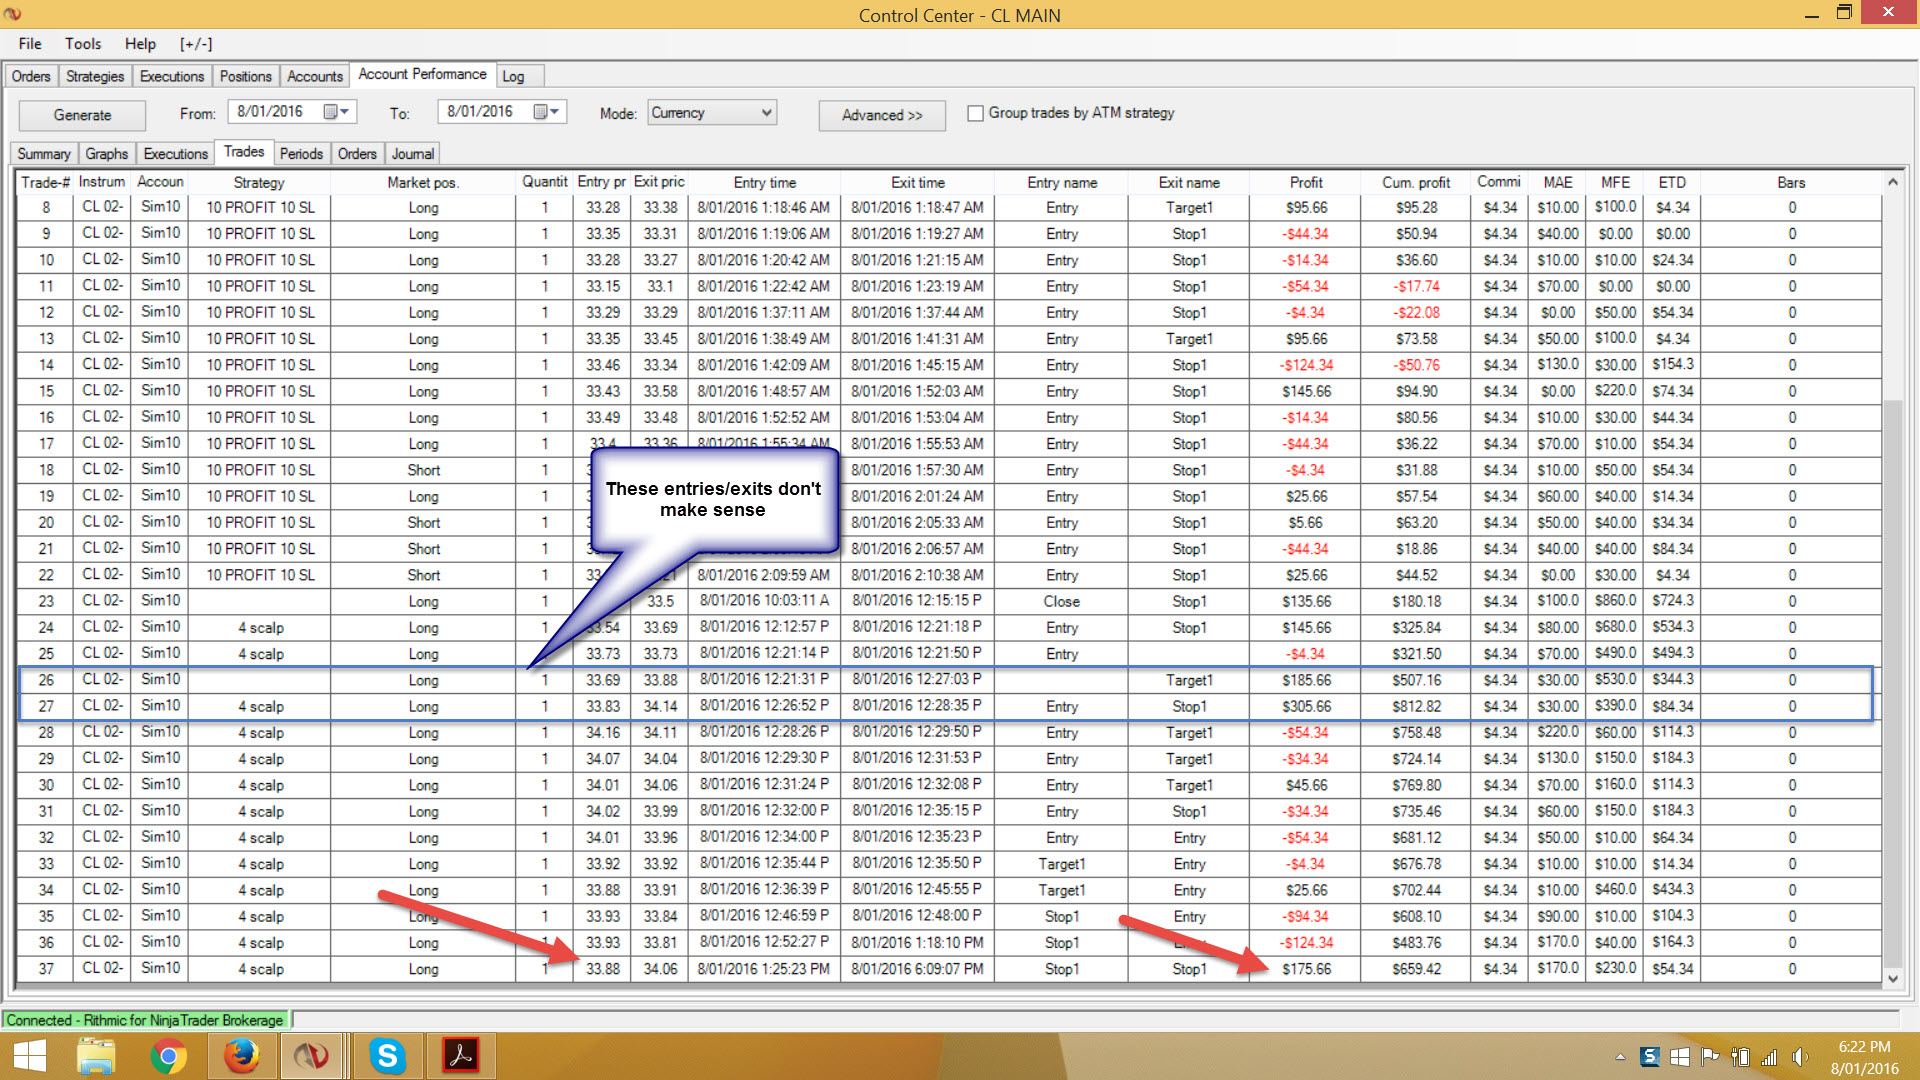The height and width of the screenshot is (1080, 1920).
Task: Sort by the Profit column header
Action: [1305, 182]
